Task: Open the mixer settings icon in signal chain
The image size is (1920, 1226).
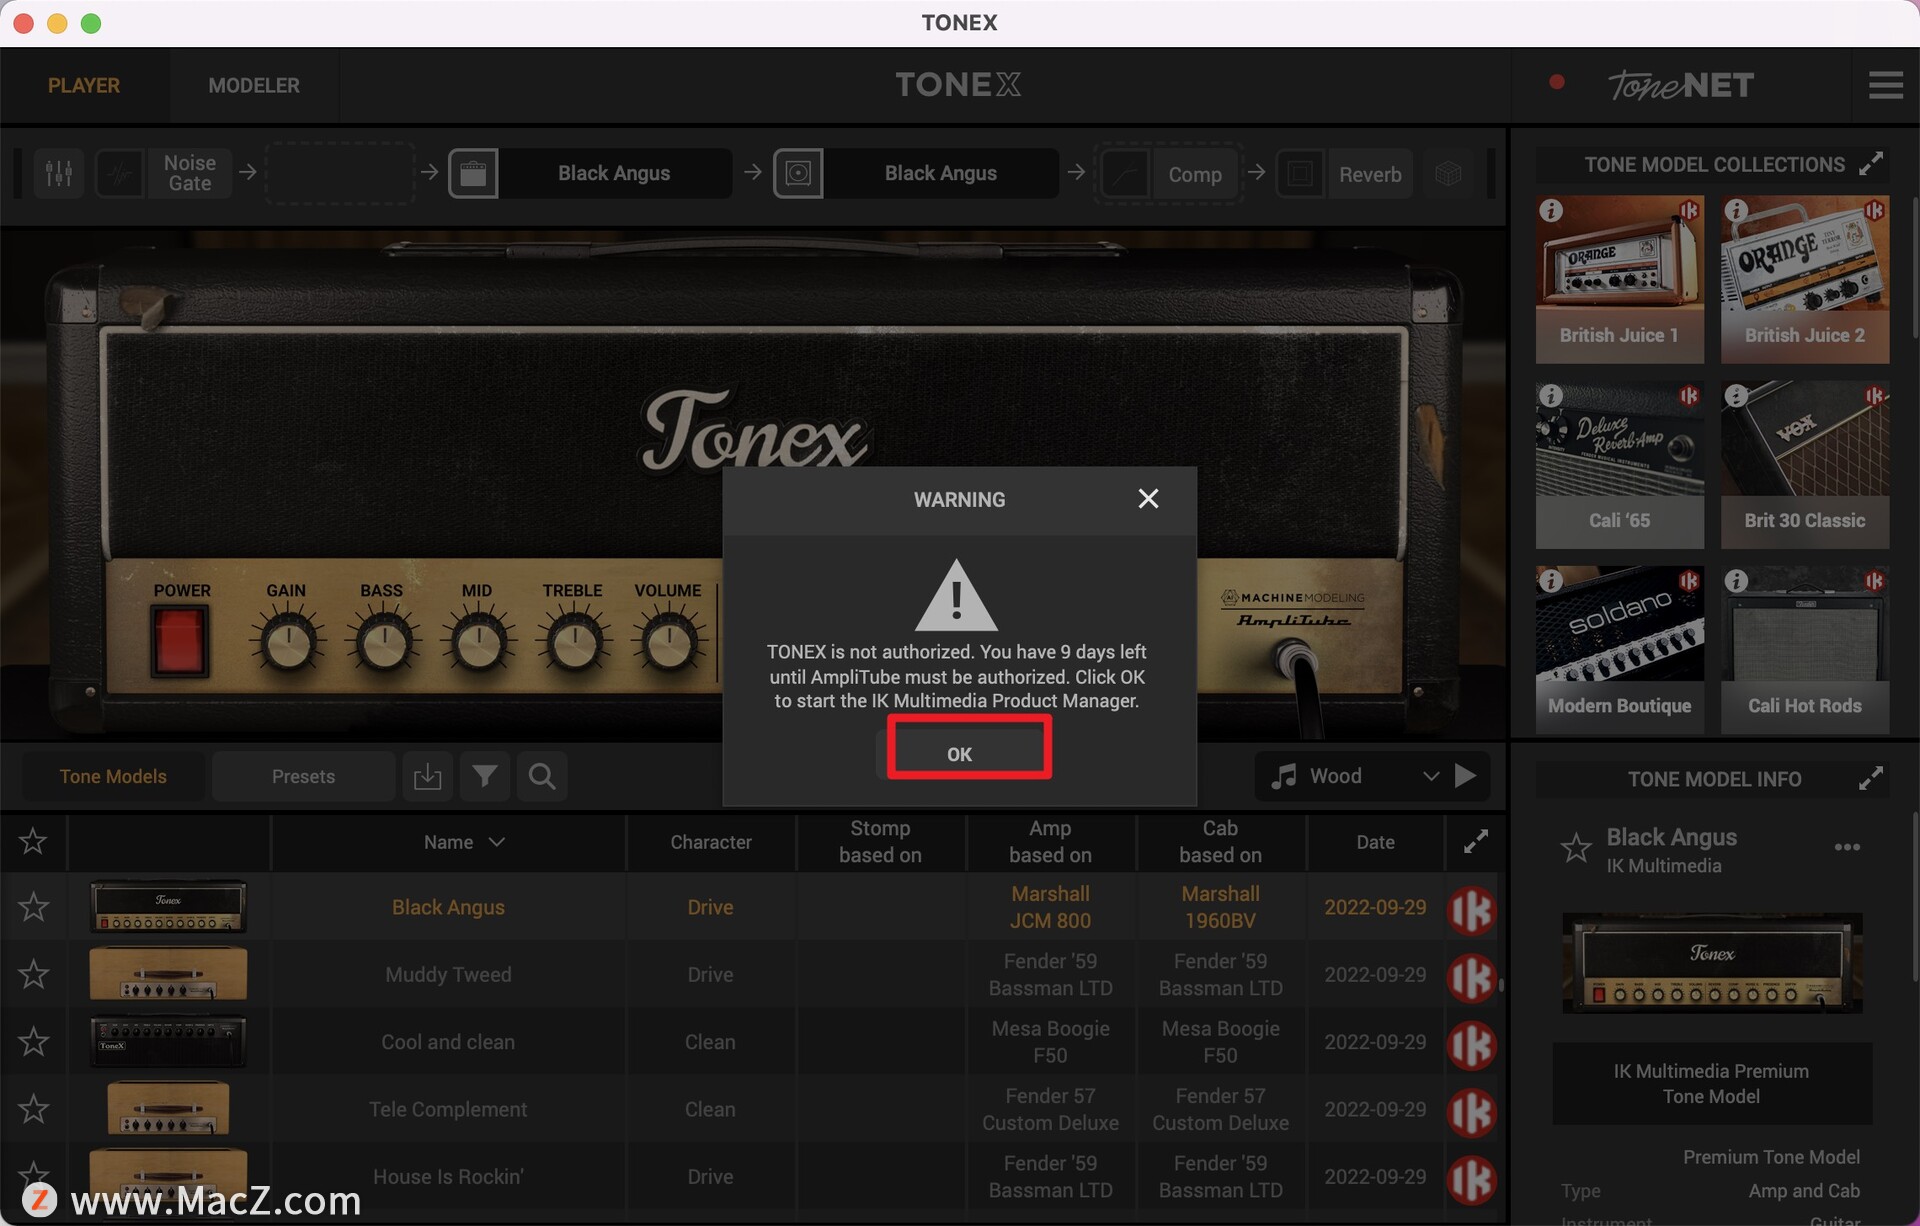Action: (58, 174)
